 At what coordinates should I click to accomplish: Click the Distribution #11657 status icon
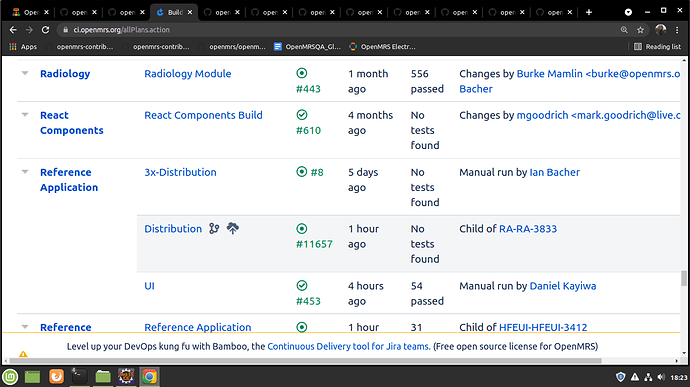point(302,229)
